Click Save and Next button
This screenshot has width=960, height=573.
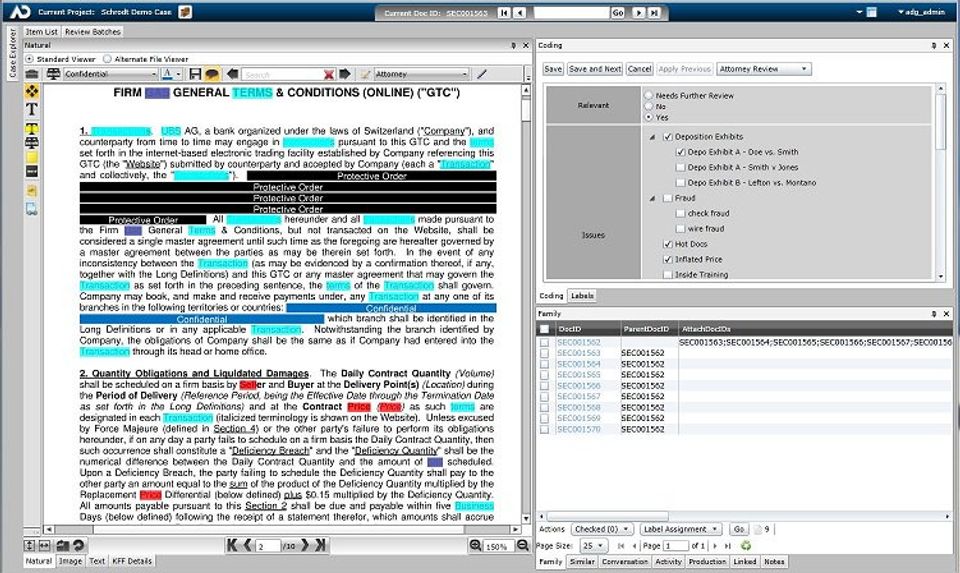point(594,69)
